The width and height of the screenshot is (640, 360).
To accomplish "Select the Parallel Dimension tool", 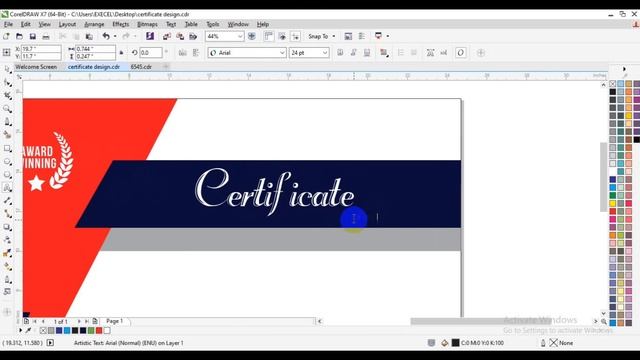I will pyautogui.click(x=7, y=201).
